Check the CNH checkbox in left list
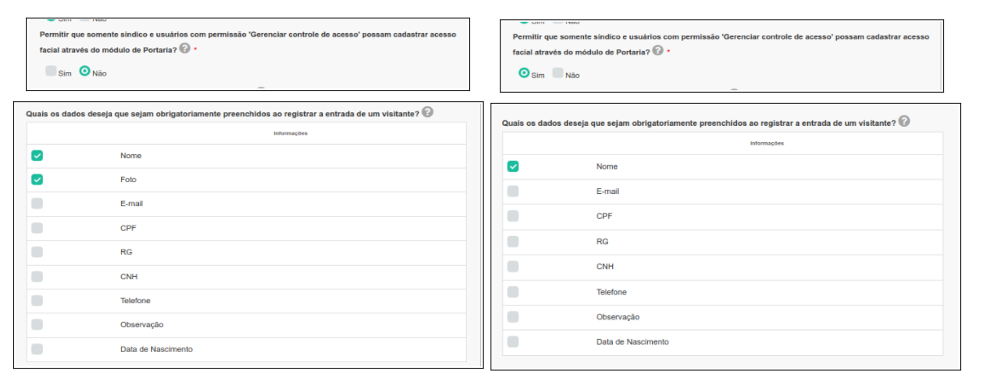 pos(37,276)
